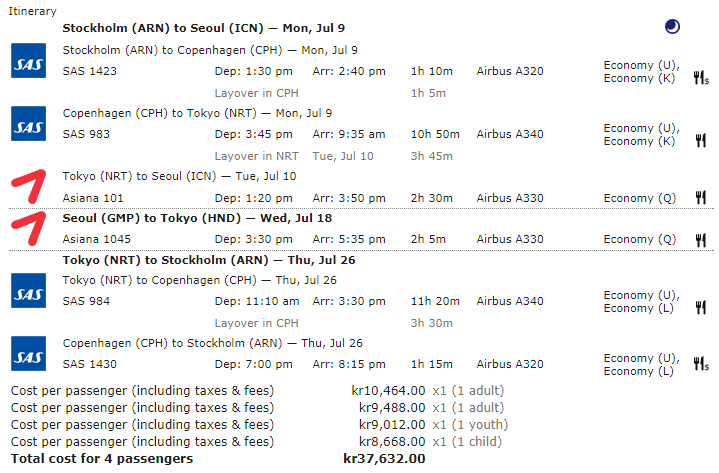Image resolution: width=719 pixels, height=473 pixels.
Task: Click the meal icon for SAS 1430
Action: coord(700,365)
